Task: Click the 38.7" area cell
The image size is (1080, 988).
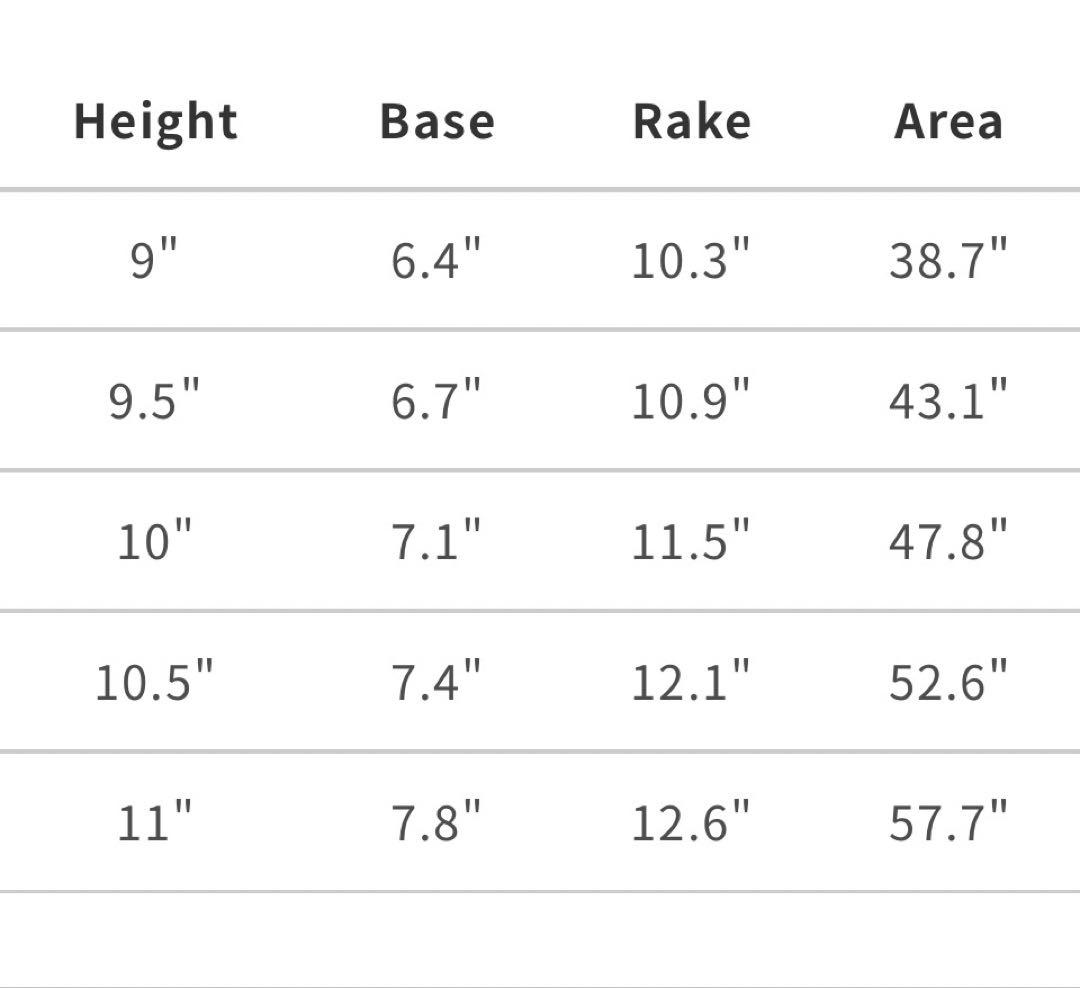Action: (948, 261)
